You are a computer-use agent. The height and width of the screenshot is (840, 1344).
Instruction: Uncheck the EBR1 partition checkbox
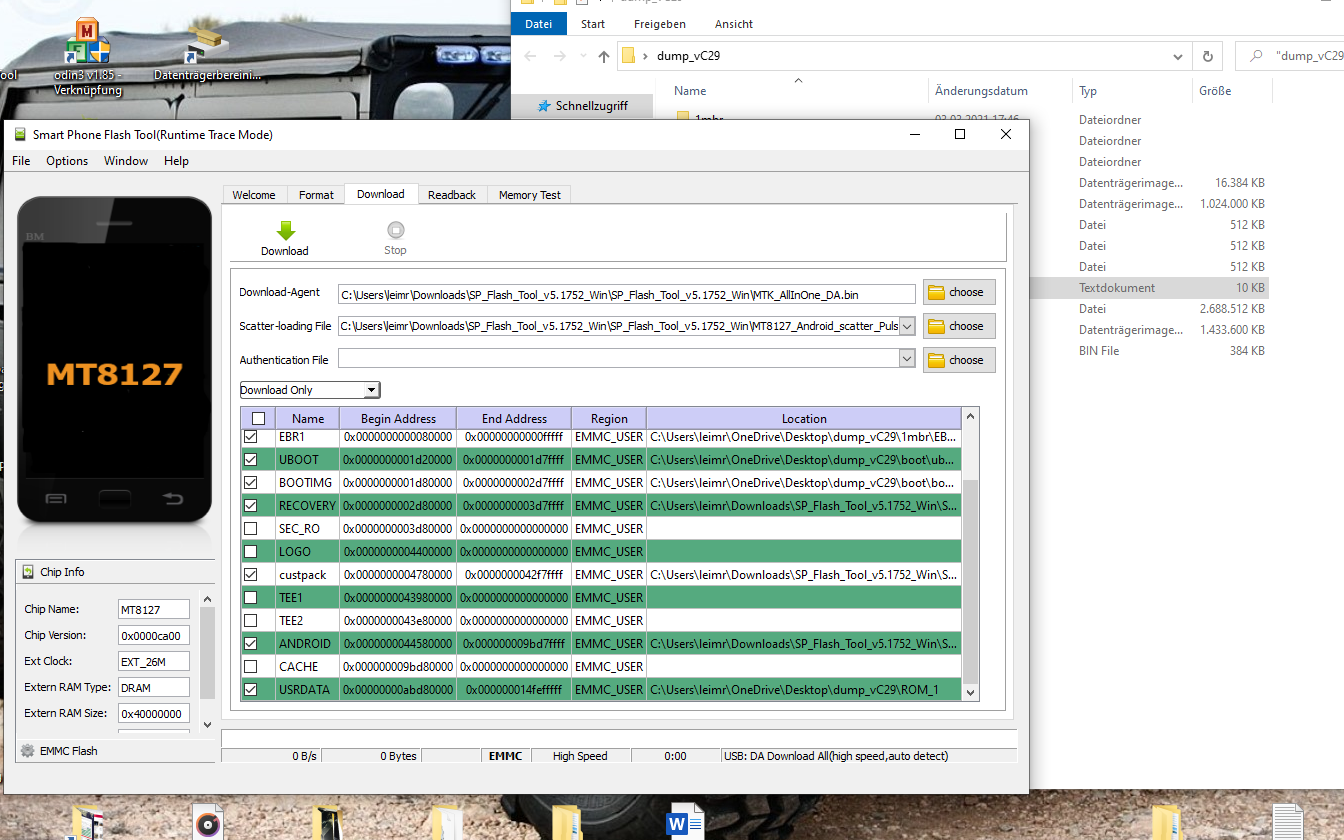[251, 437]
